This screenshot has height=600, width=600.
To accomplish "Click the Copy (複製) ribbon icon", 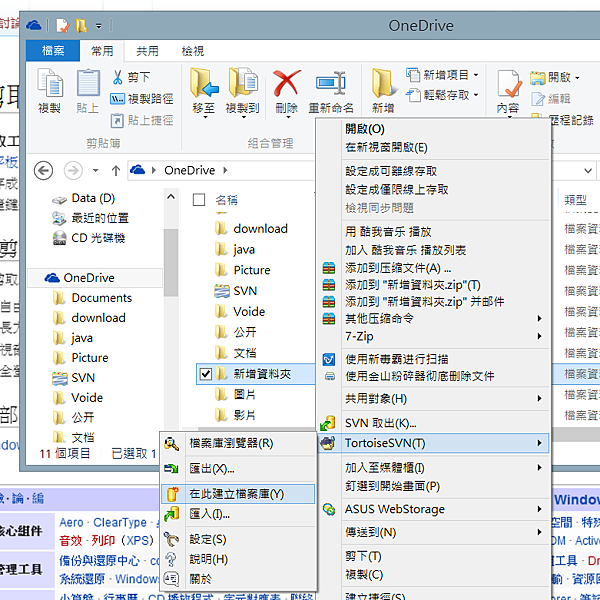I will tap(50, 83).
